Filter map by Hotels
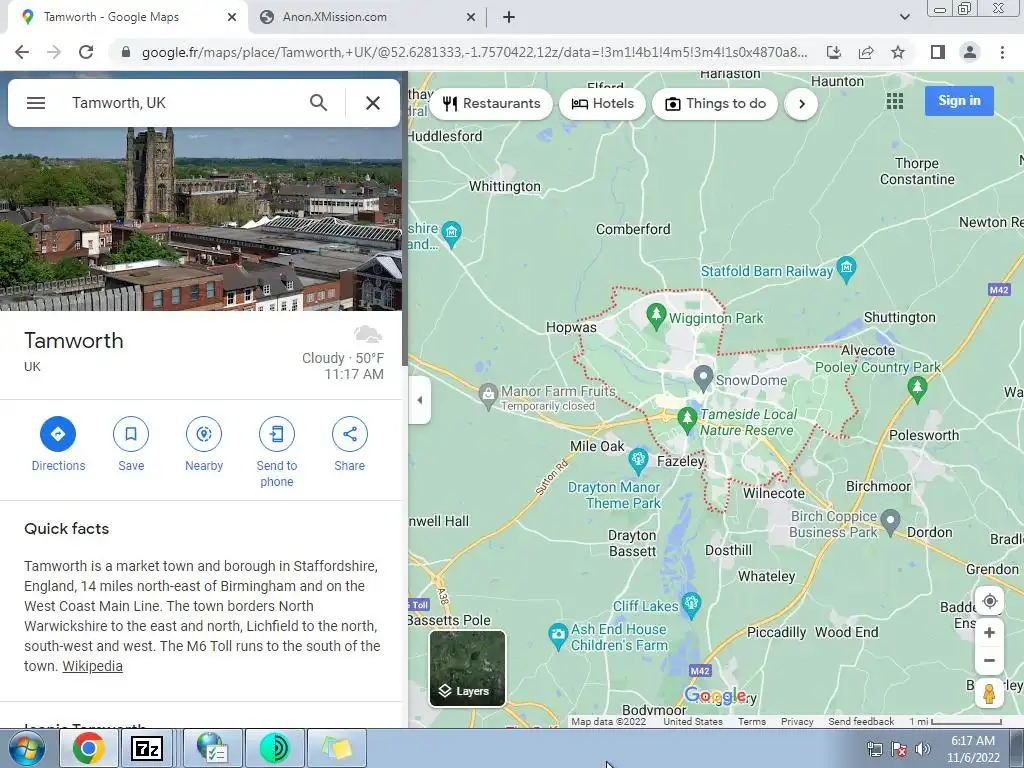The width and height of the screenshot is (1024, 768). 602,104
